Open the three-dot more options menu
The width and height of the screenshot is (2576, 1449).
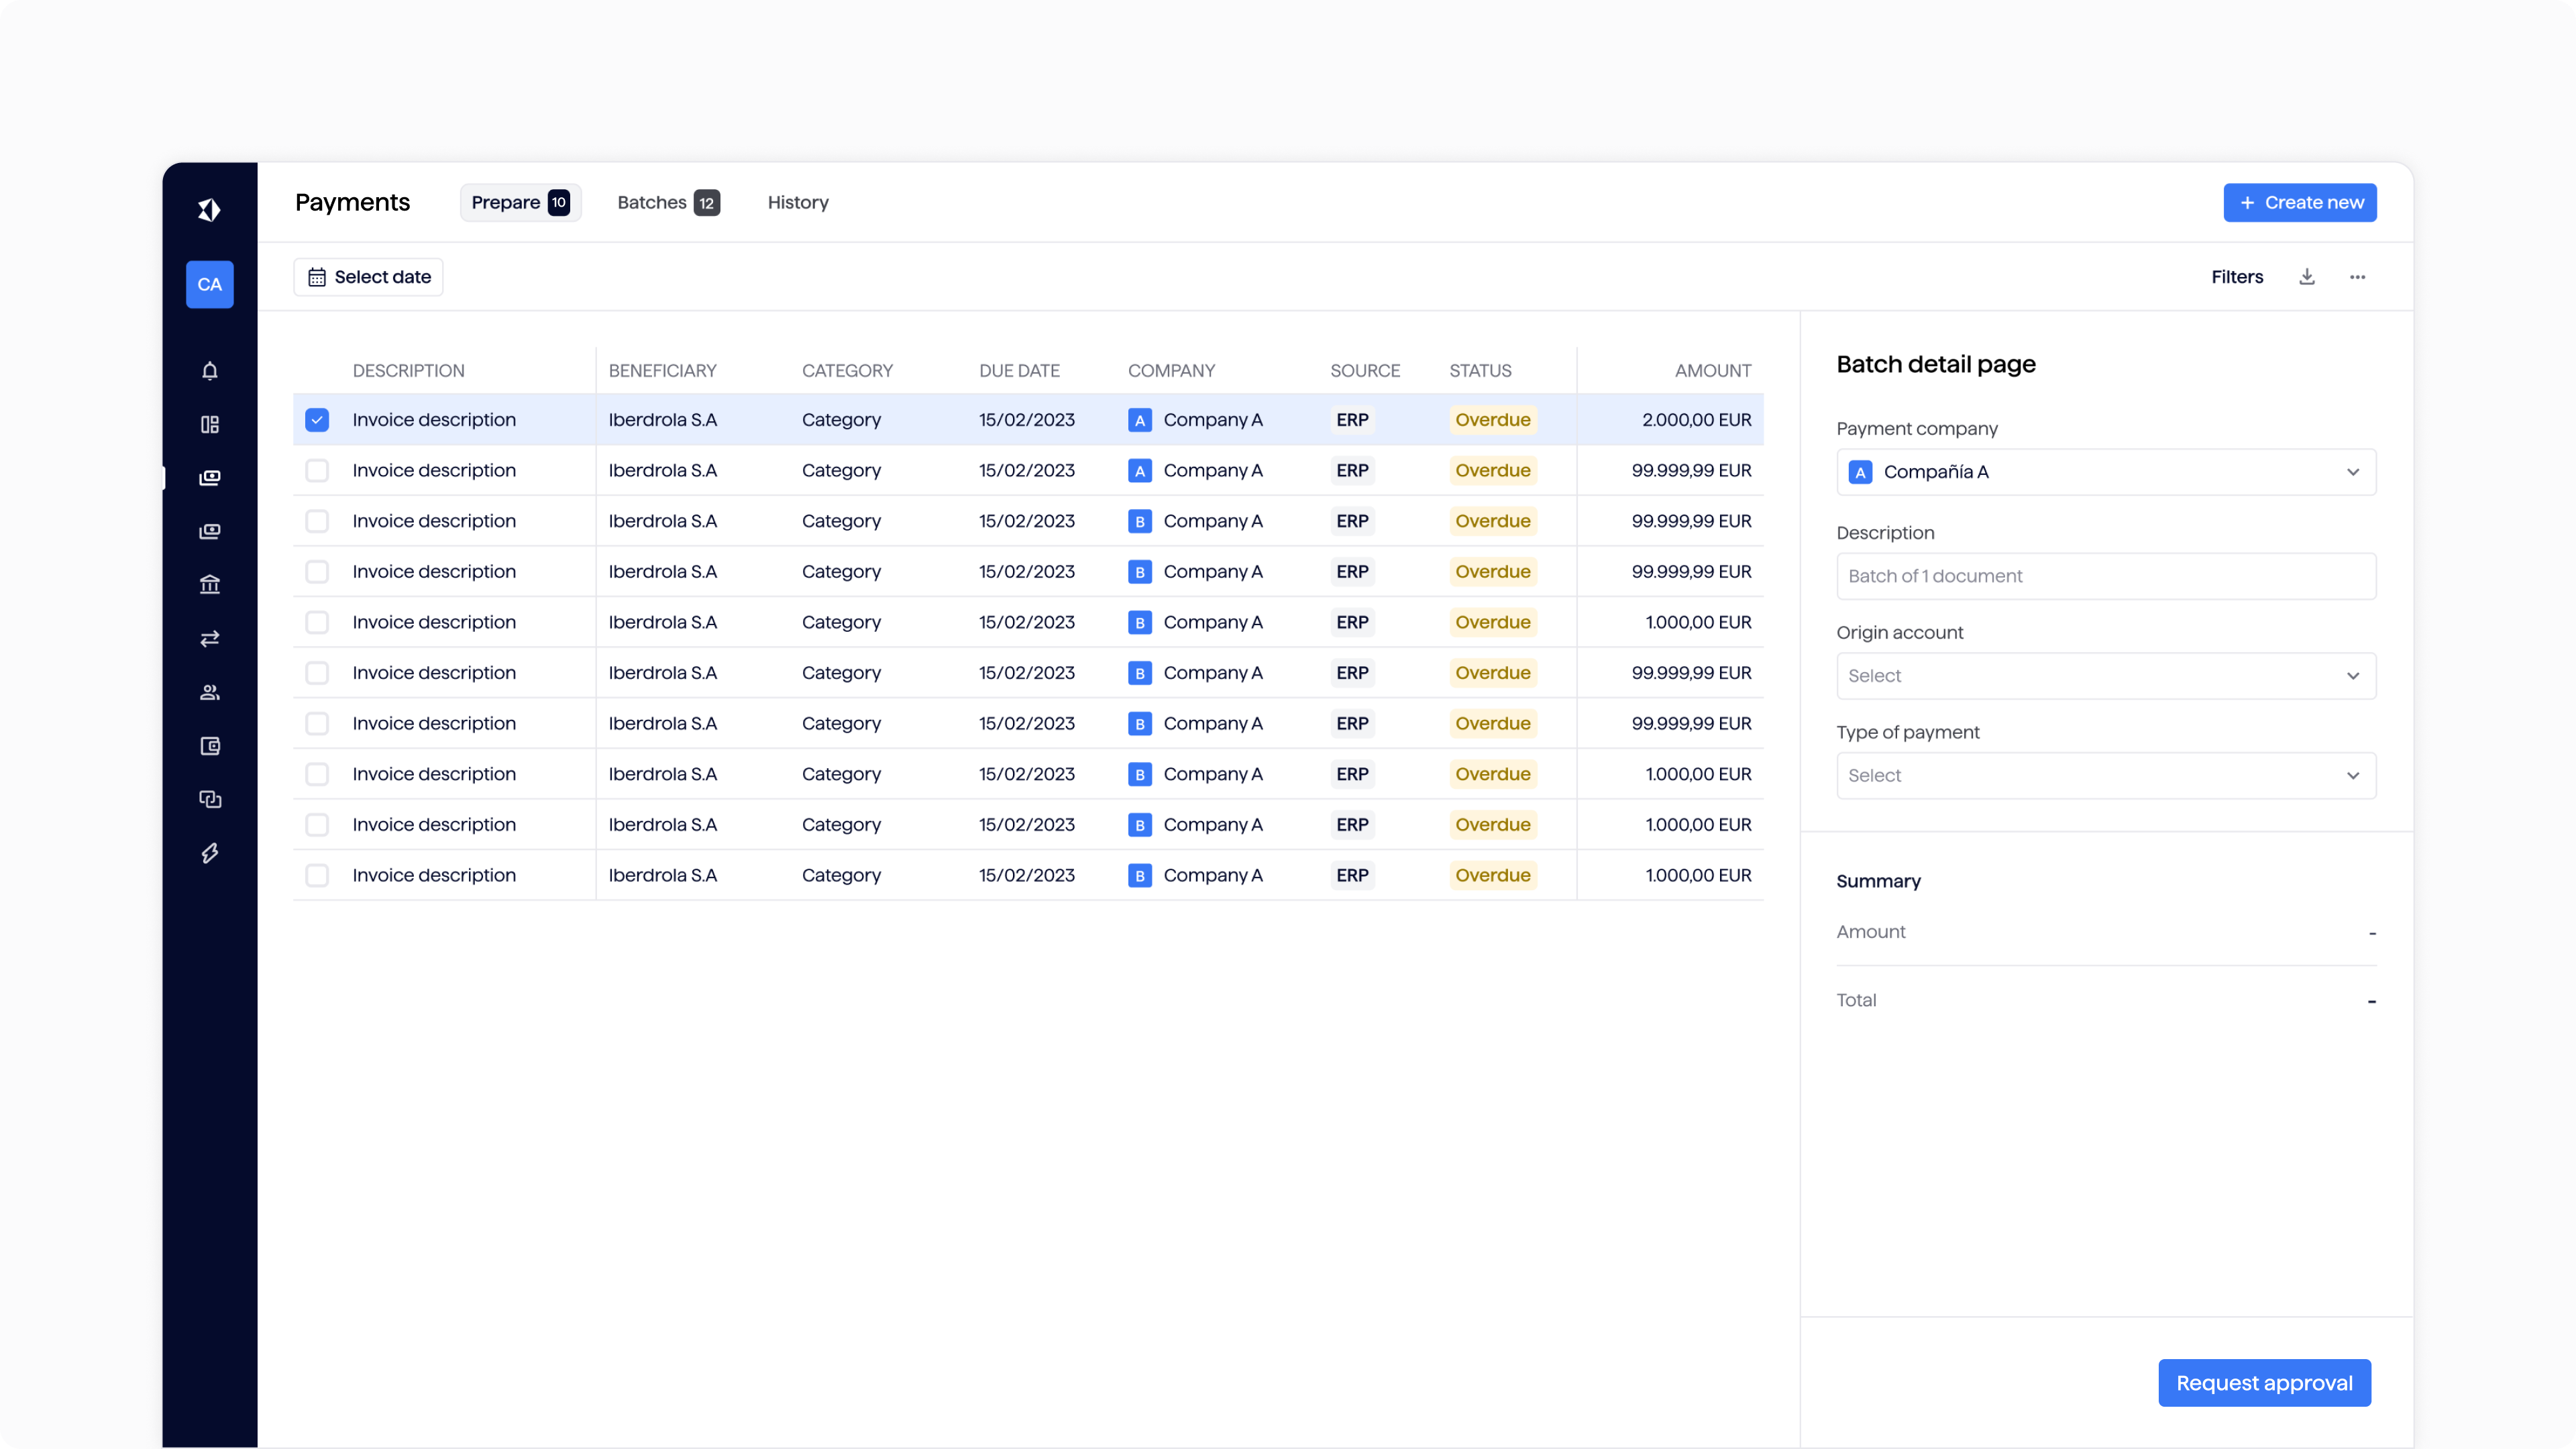click(x=2357, y=277)
